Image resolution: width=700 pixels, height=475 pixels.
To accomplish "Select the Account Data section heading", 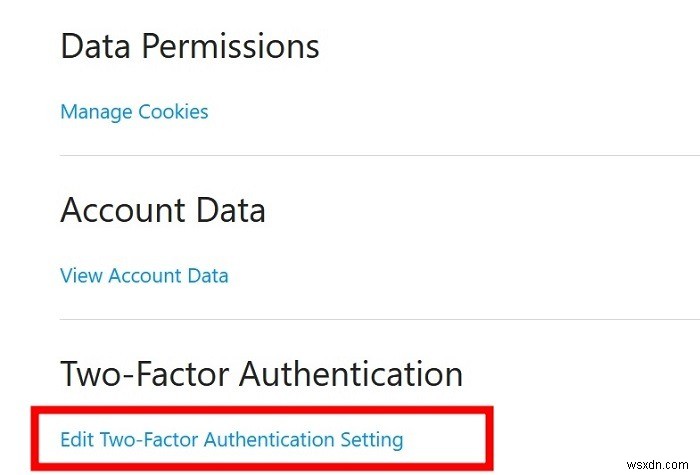I will point(162,210).
